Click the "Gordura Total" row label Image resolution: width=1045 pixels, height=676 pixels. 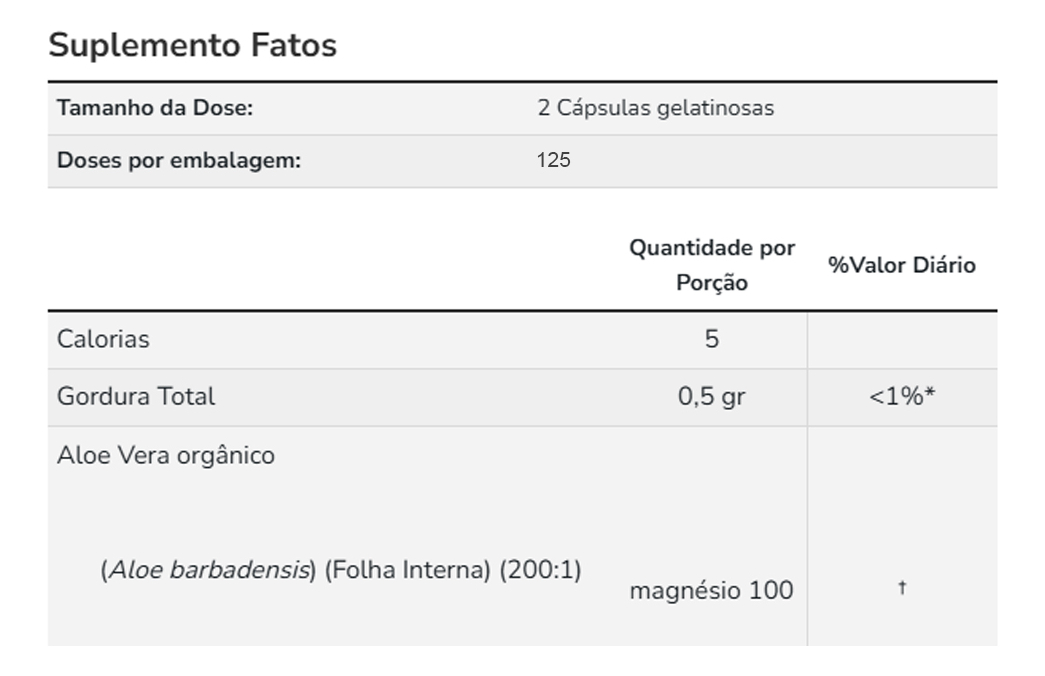[136, 396]
